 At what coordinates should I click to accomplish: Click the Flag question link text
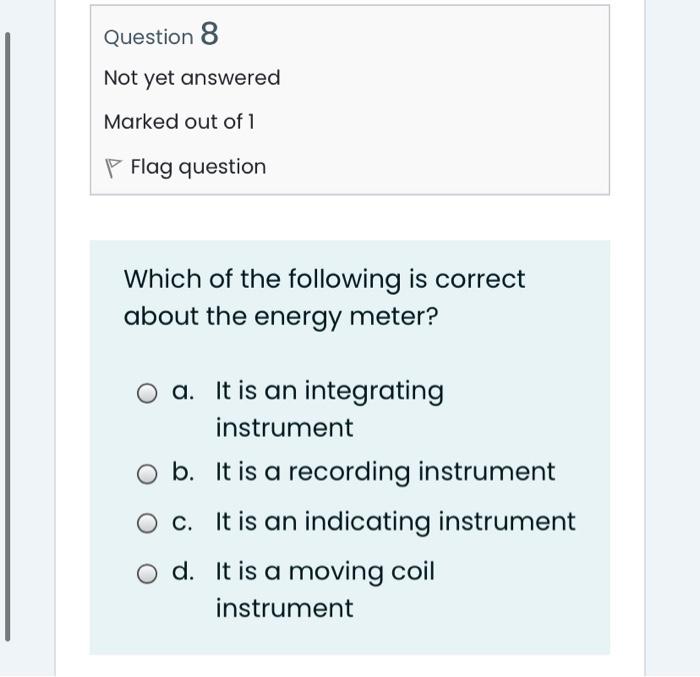pos(198,167)
